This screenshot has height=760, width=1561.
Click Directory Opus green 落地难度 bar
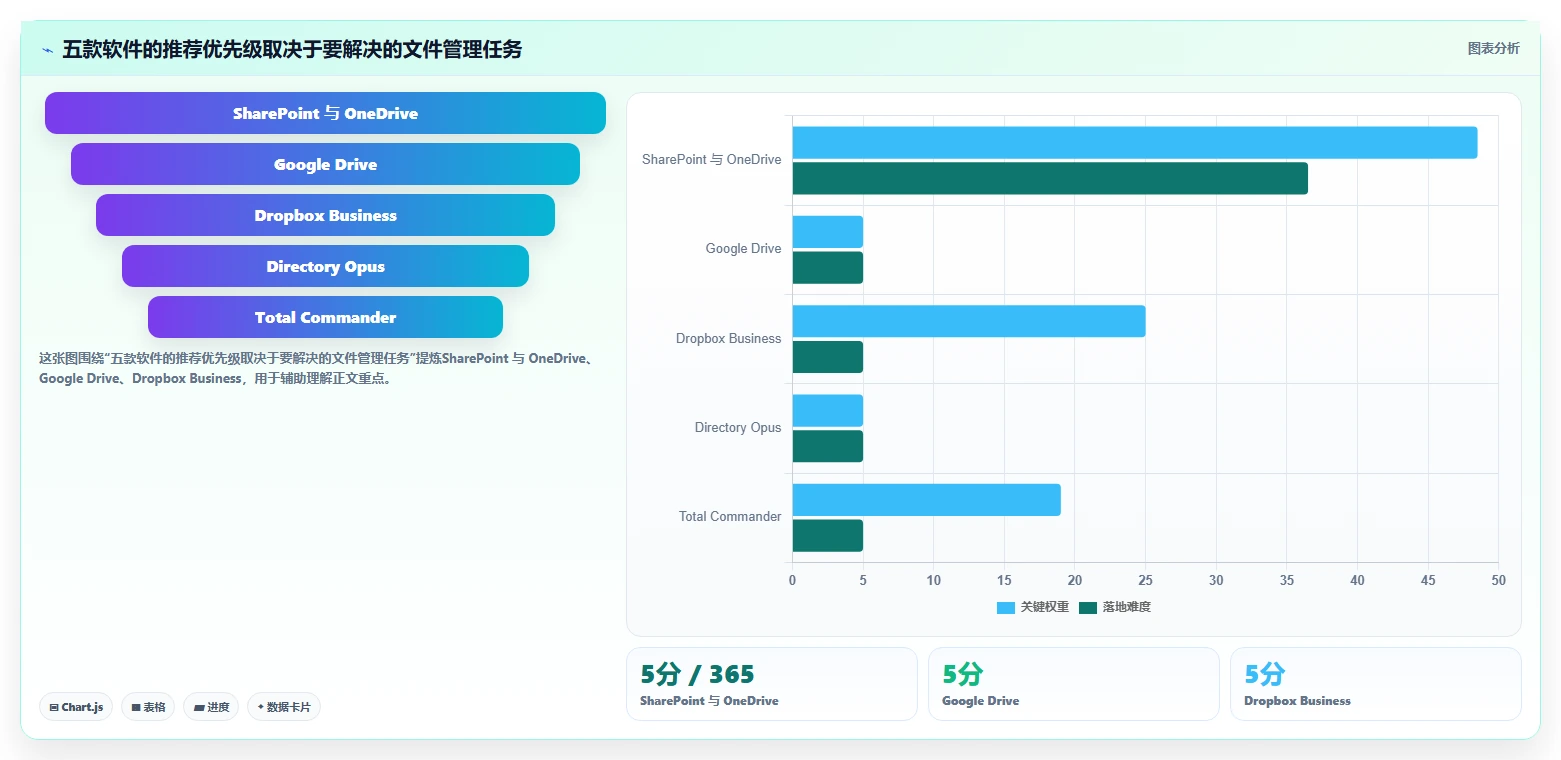point(828,446)
